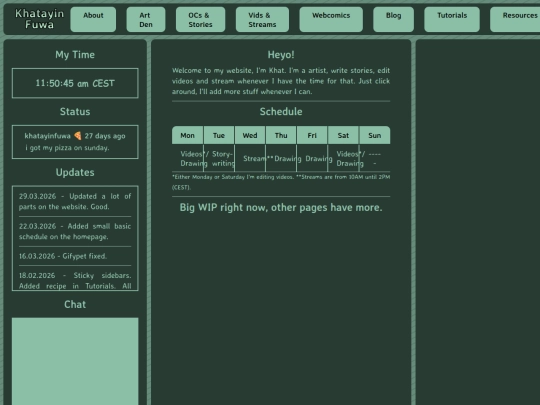Click the schedule footnote about streams
Viewport: 540px width, 405px height.
click(281, 182)
